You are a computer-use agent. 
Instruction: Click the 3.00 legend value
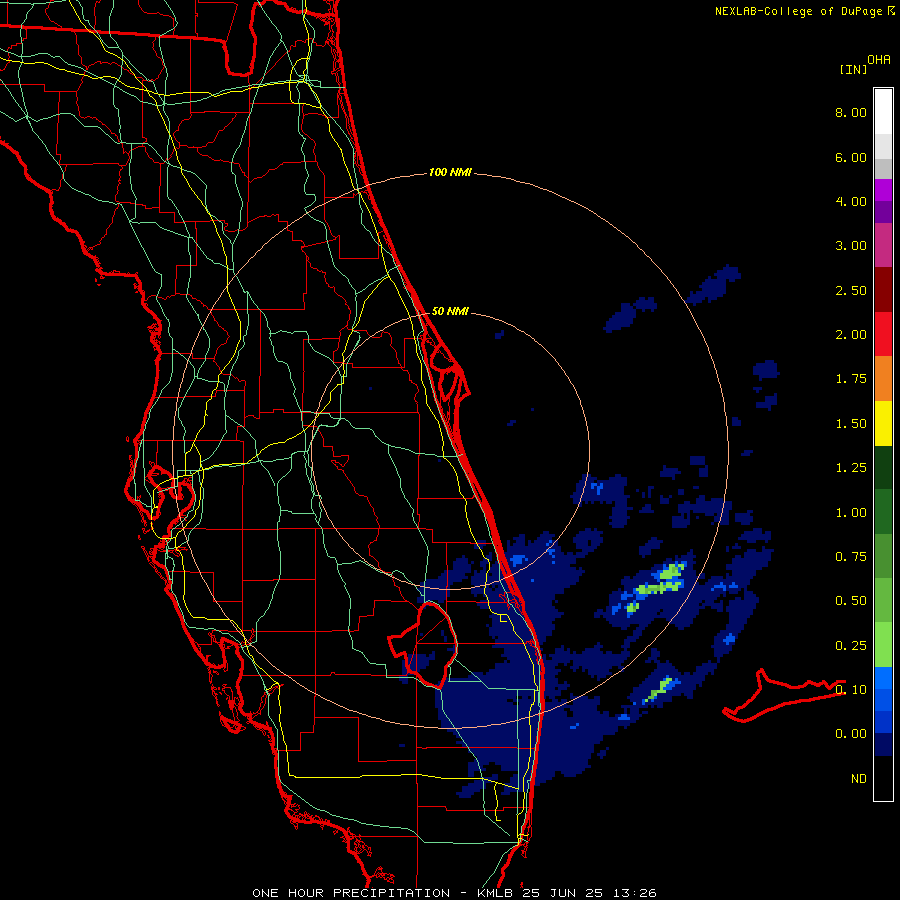(851, 246)
